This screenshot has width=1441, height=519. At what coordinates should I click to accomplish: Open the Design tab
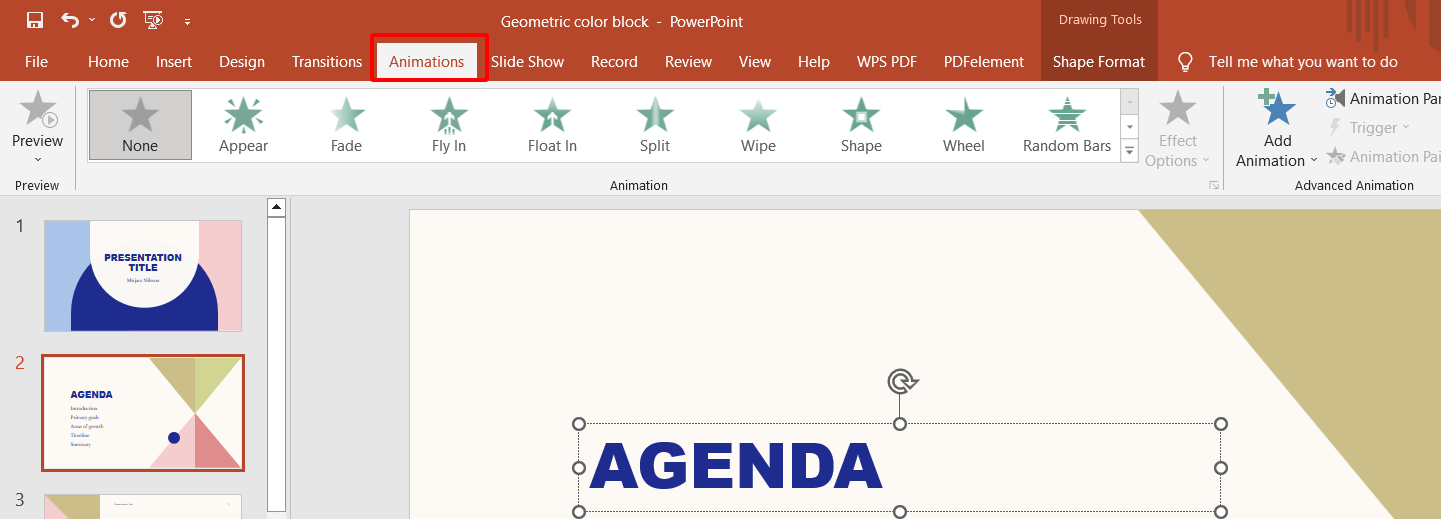(x=242, y=62)
